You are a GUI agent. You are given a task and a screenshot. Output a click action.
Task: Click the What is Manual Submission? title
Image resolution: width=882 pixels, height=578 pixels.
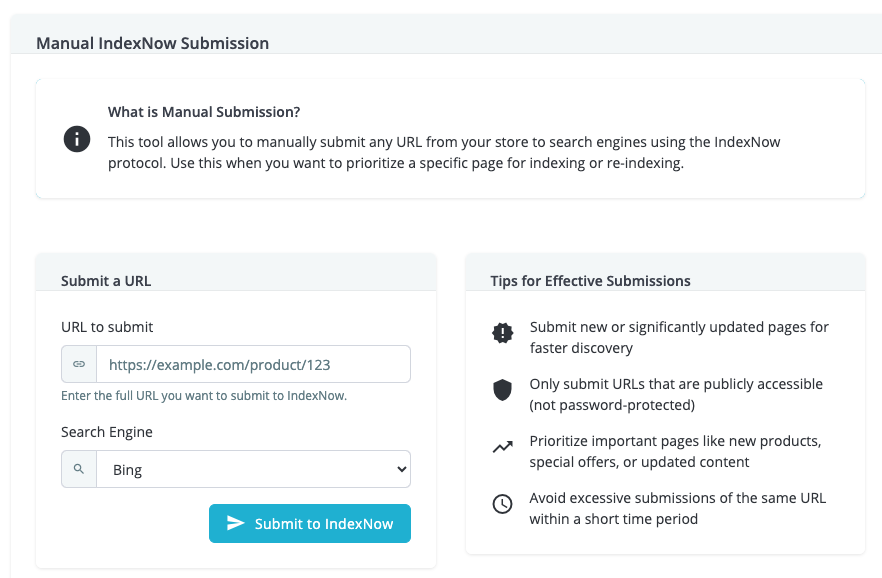click(x=204, y=112)
